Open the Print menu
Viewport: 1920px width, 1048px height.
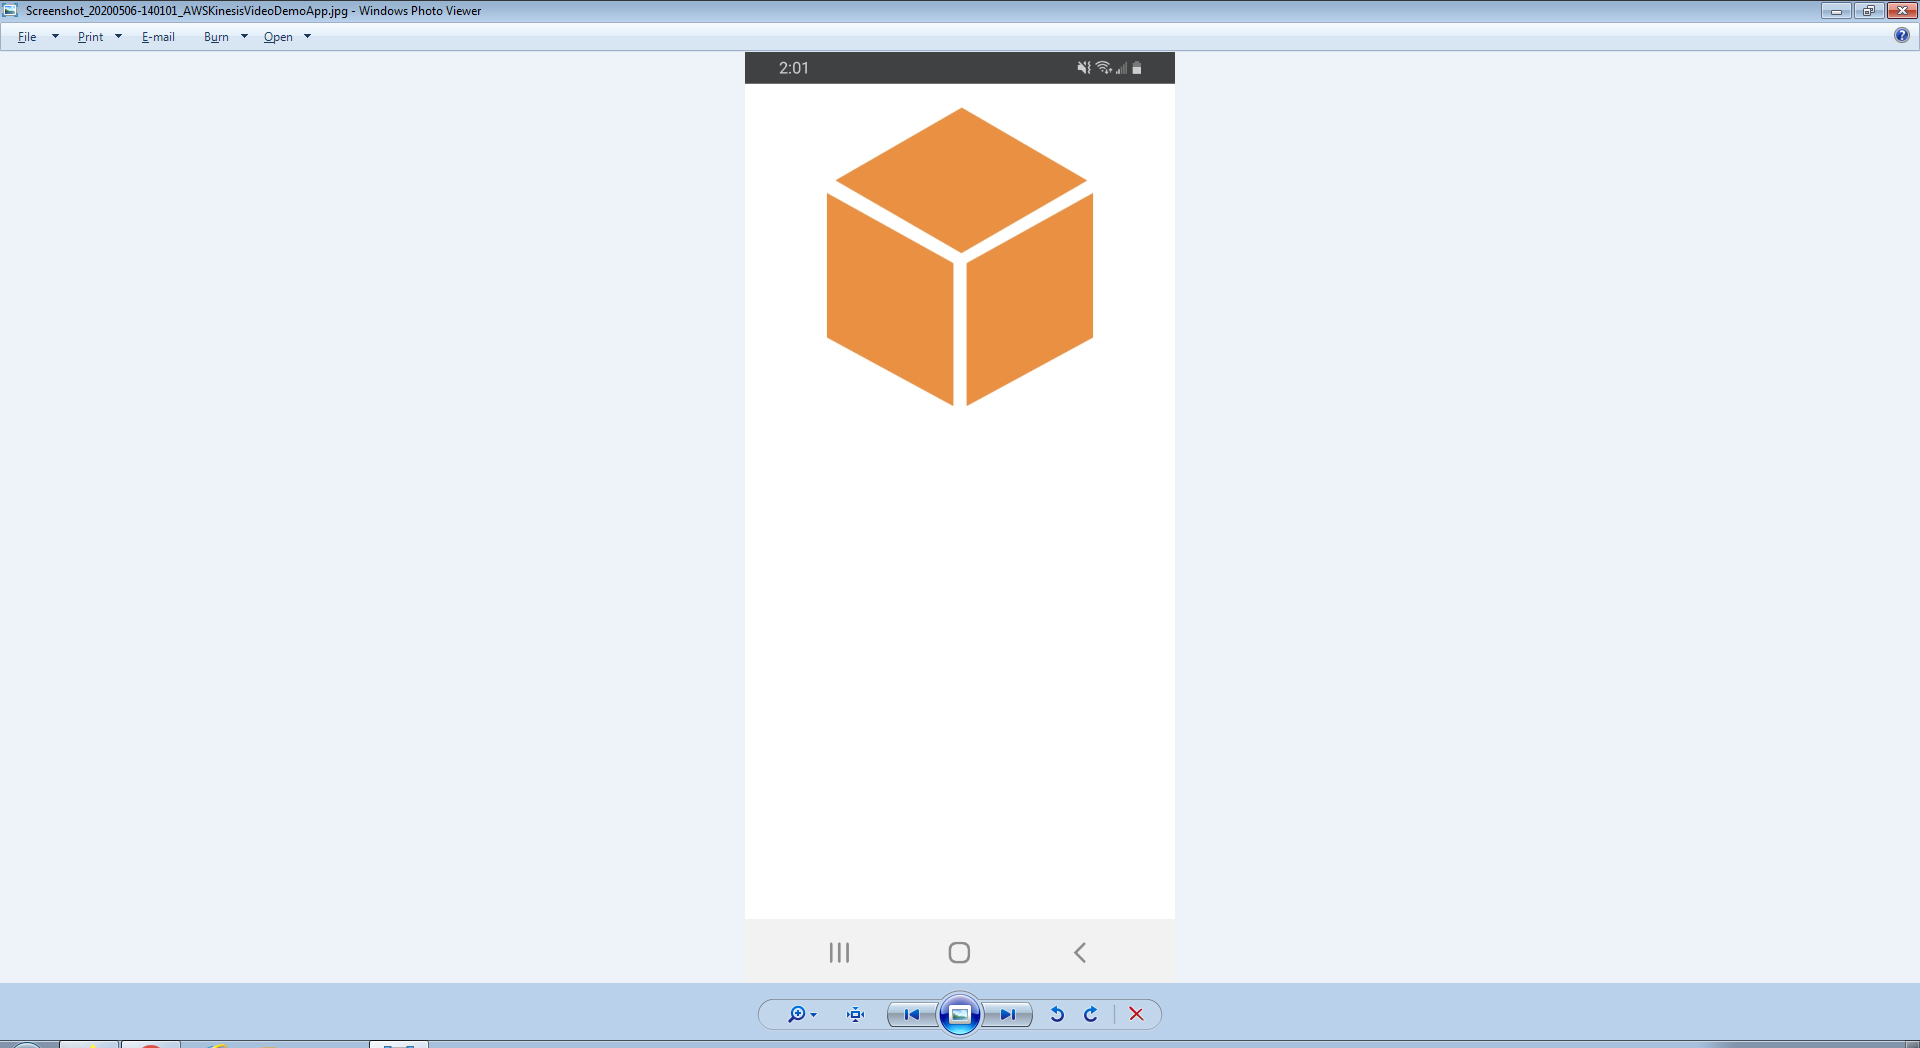click(90, 37)
